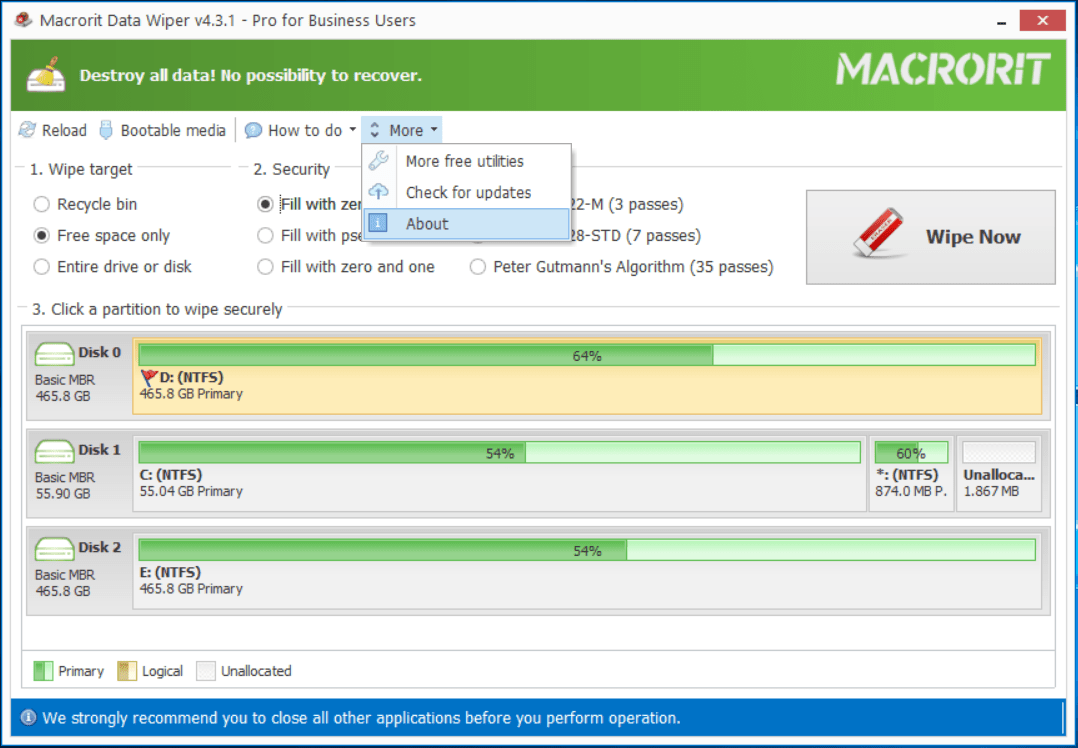Select the Recycle bin wipe target
The image size is (1078, 748).
pyautogui.click(x=42, y=204)
